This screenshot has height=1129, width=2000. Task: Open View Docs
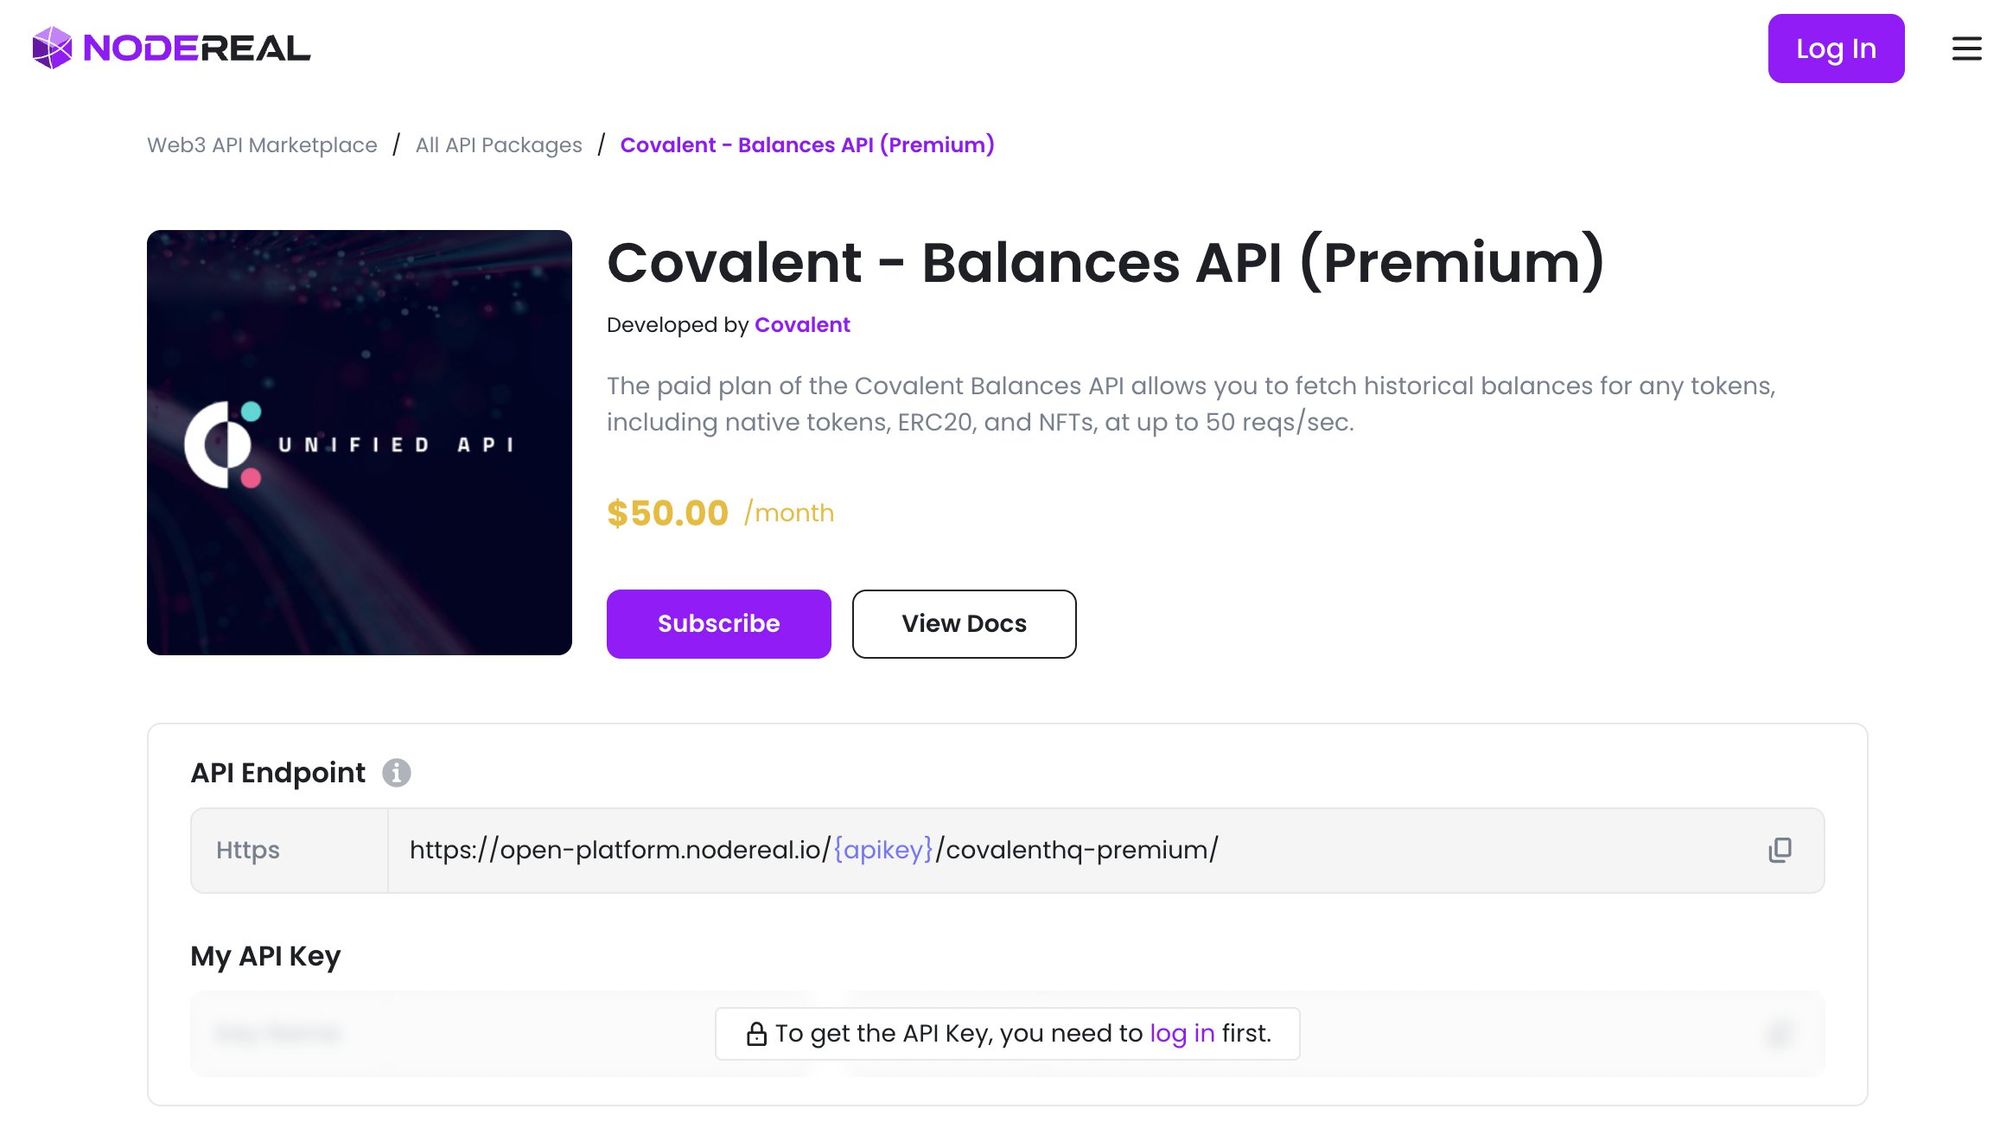(964, 624)
